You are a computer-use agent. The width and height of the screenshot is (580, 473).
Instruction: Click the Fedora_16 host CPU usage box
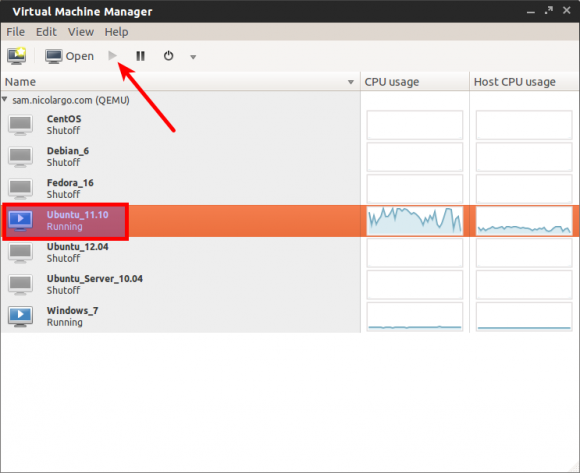point(524,189)
